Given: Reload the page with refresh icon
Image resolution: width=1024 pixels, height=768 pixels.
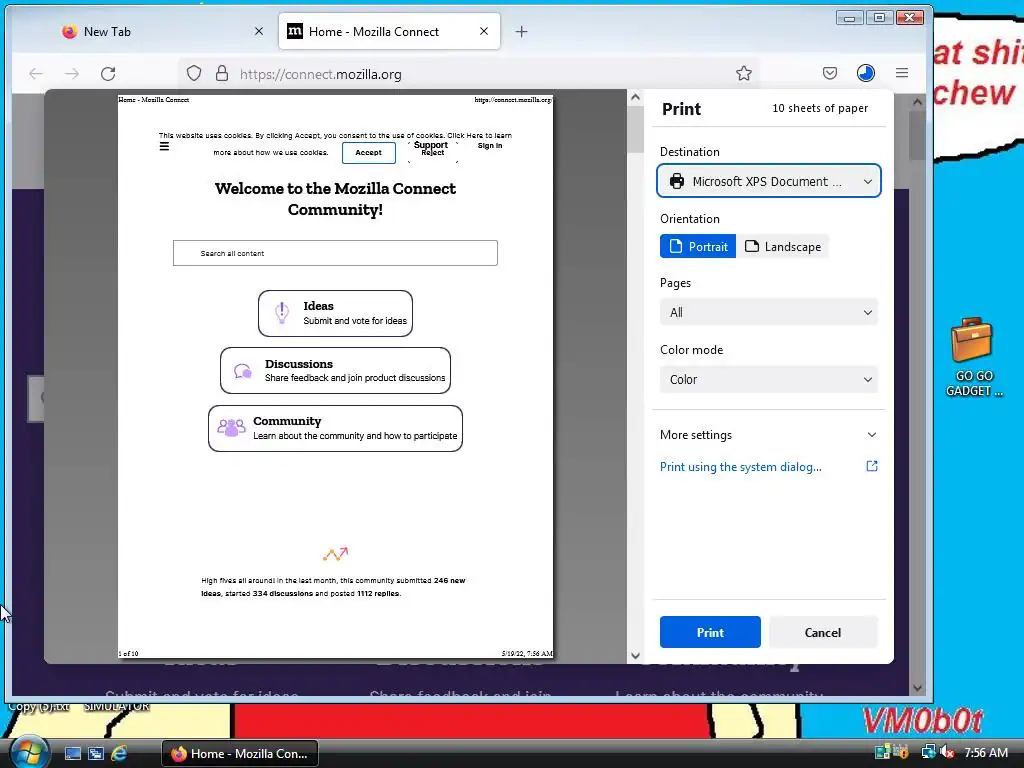Looking at the screenshot, I should 108,74.
